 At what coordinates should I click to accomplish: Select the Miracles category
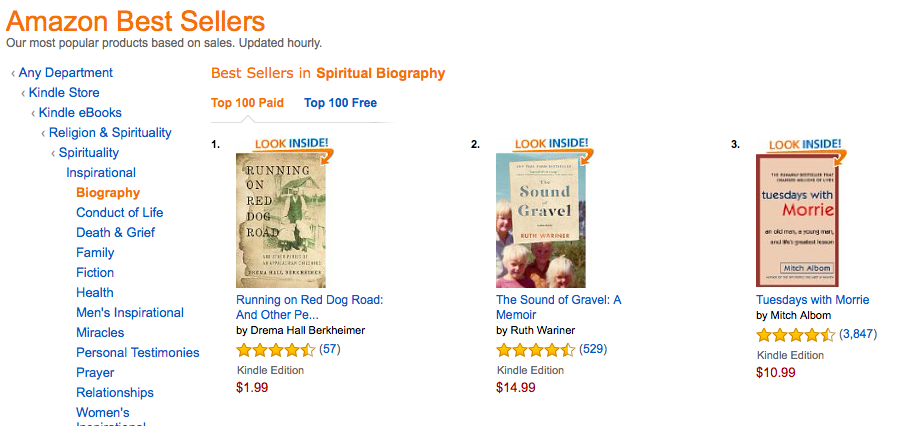(x=100, y=333)
